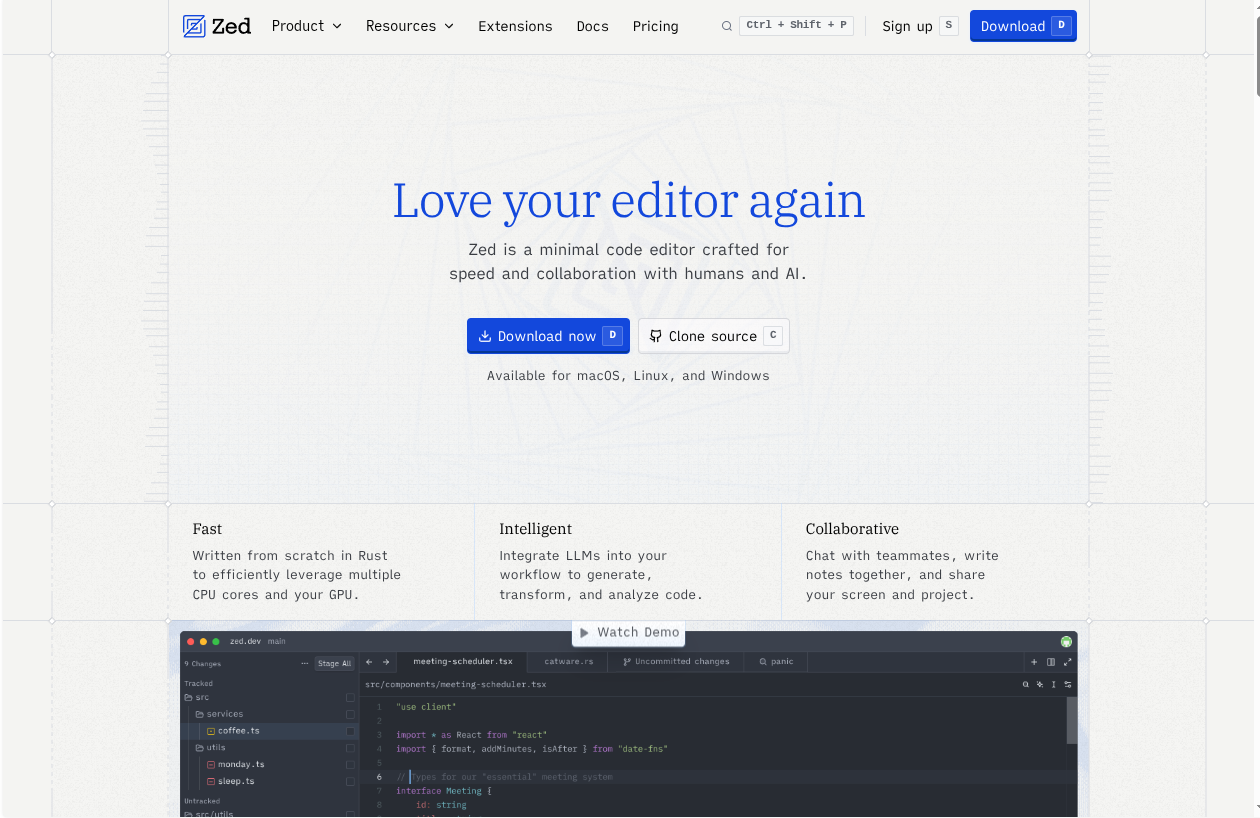The image size is (1260, 818).
Task: Click the GitHub icon on Clone source
Action: tap(656, 336)
